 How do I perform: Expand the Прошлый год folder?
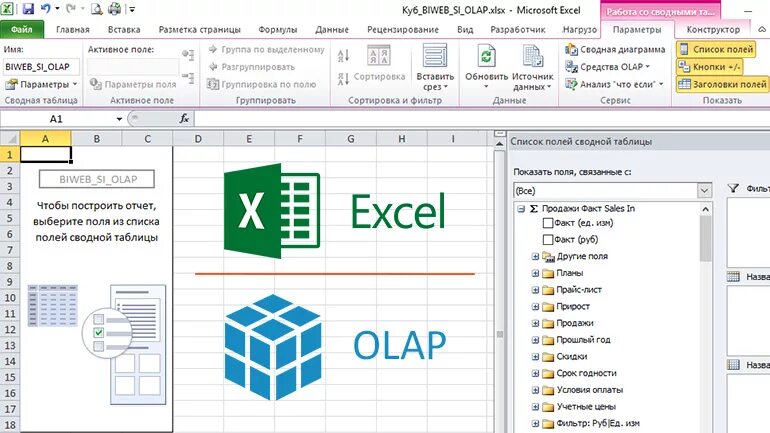[x=535, y=340]
